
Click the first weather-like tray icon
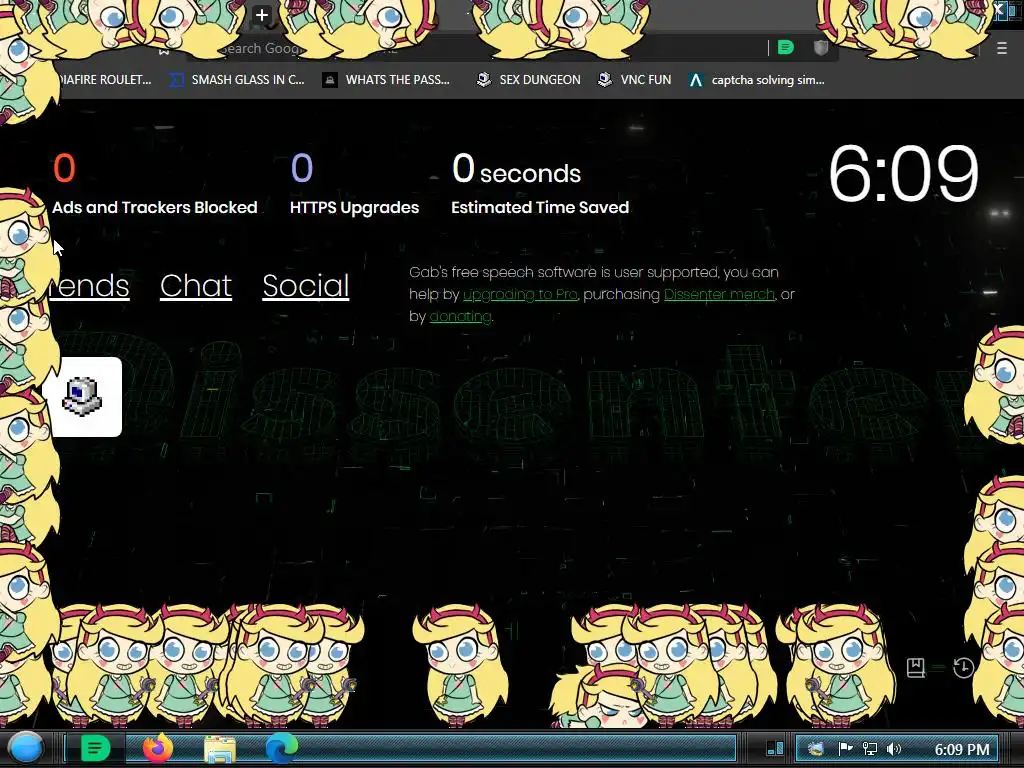coord(815,749)
